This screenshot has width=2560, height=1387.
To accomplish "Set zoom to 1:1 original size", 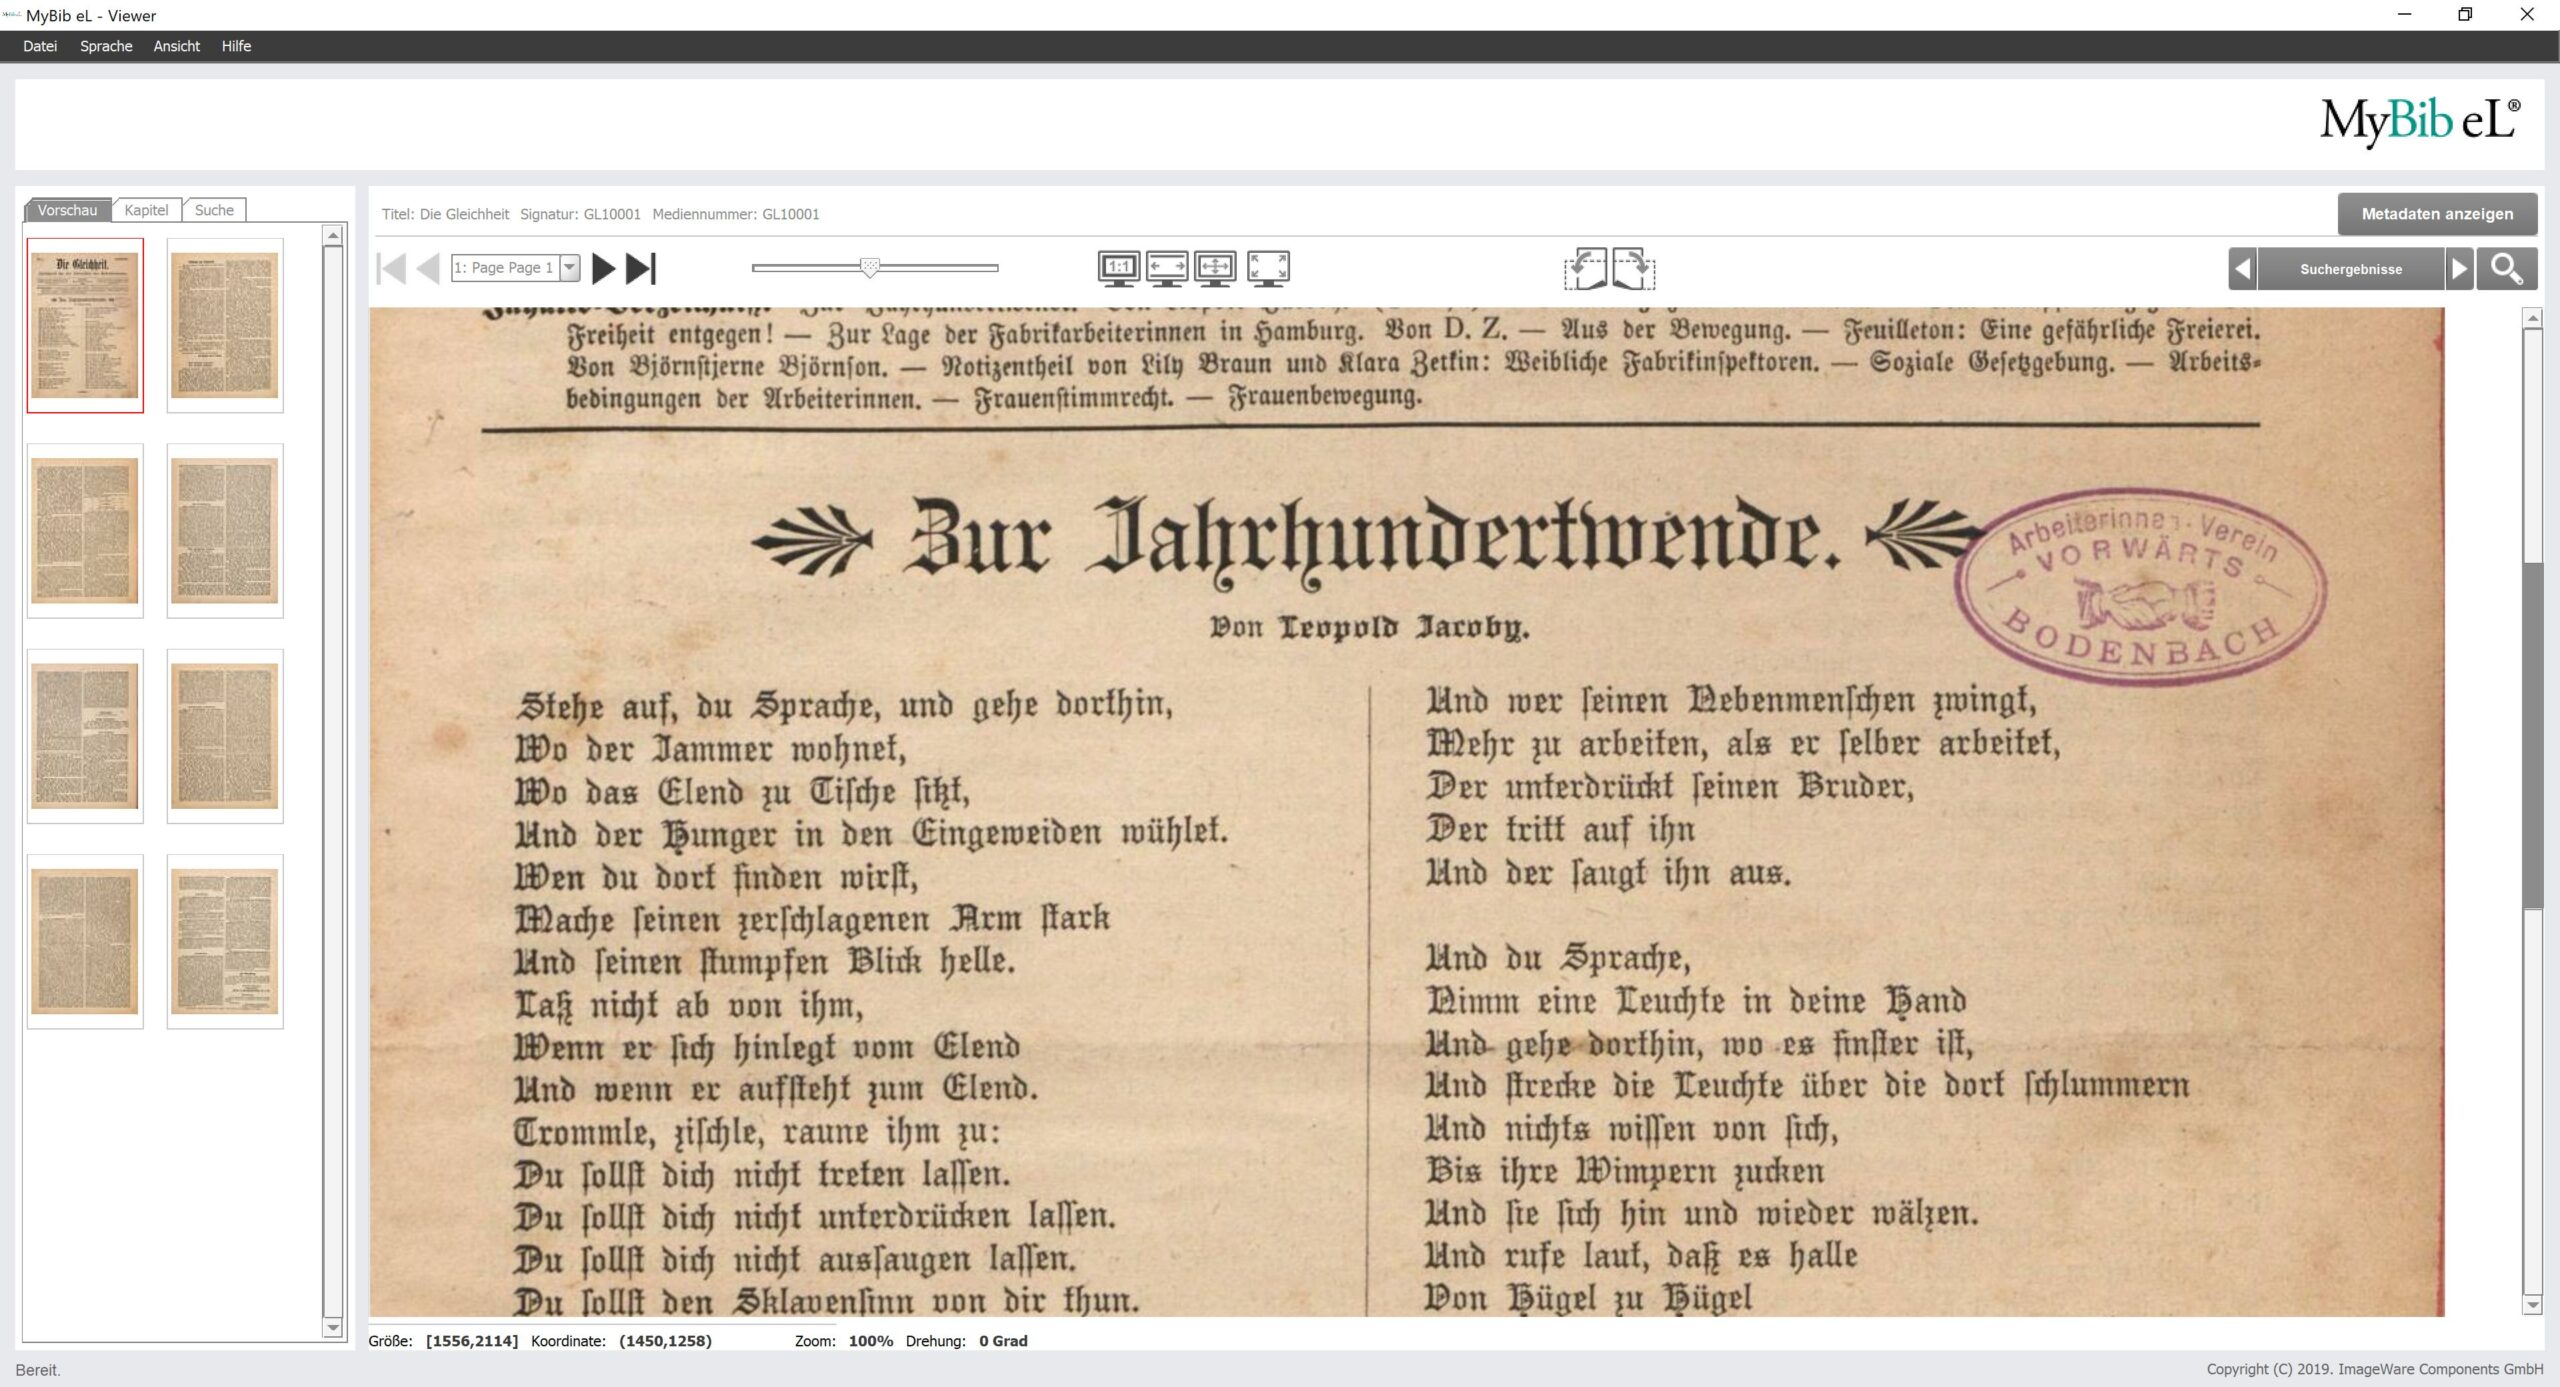I will [1118, 268].
